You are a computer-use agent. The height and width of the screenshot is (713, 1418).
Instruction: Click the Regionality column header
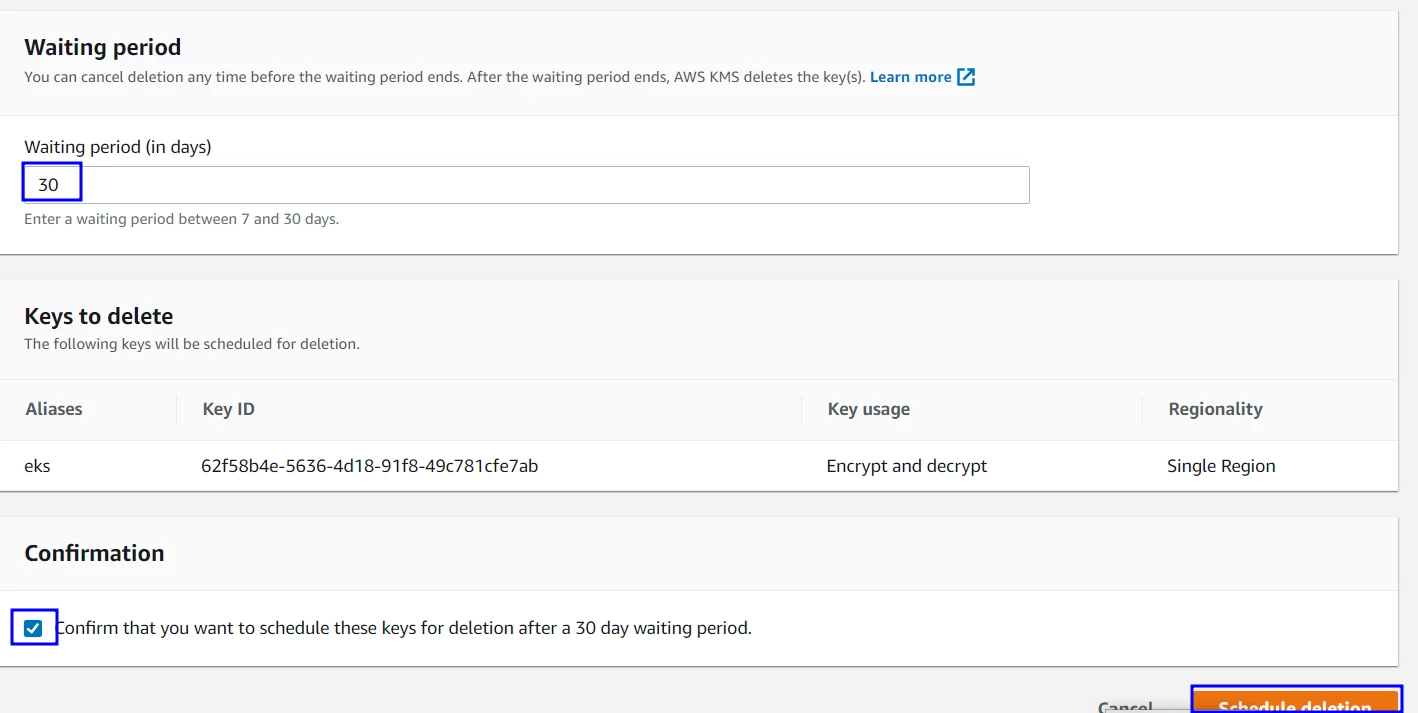pyautogui.click(x=1215, y=409)
